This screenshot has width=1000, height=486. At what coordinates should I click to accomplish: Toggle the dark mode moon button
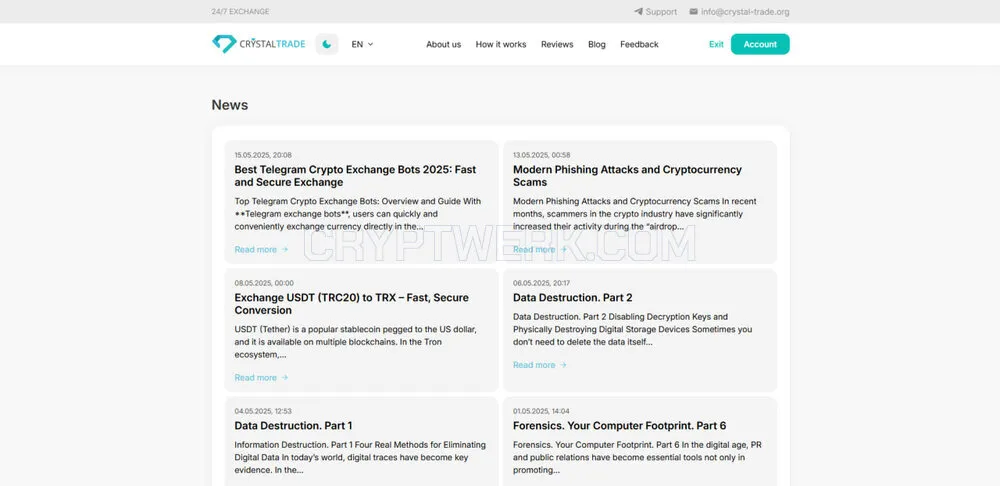[x=327, y=44]
